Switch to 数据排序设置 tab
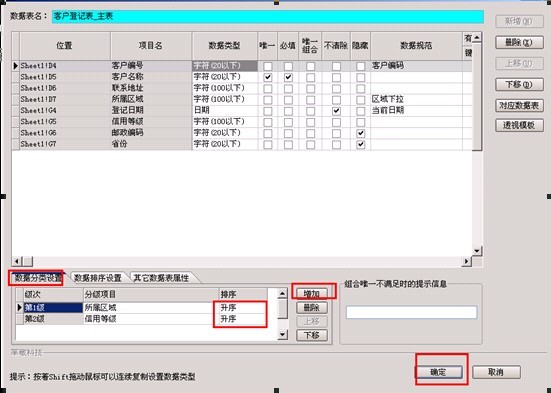 click(x=98, y=278)
